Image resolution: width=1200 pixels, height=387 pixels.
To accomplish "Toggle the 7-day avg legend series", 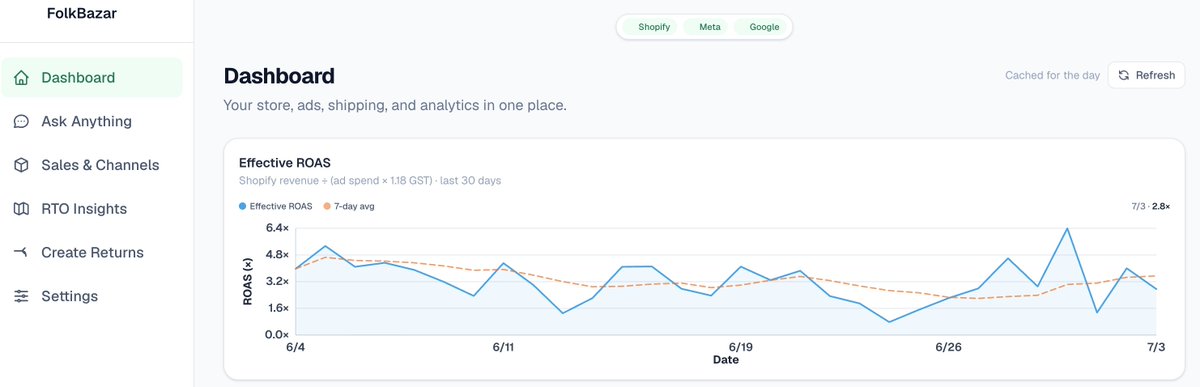I will [348, 206].
